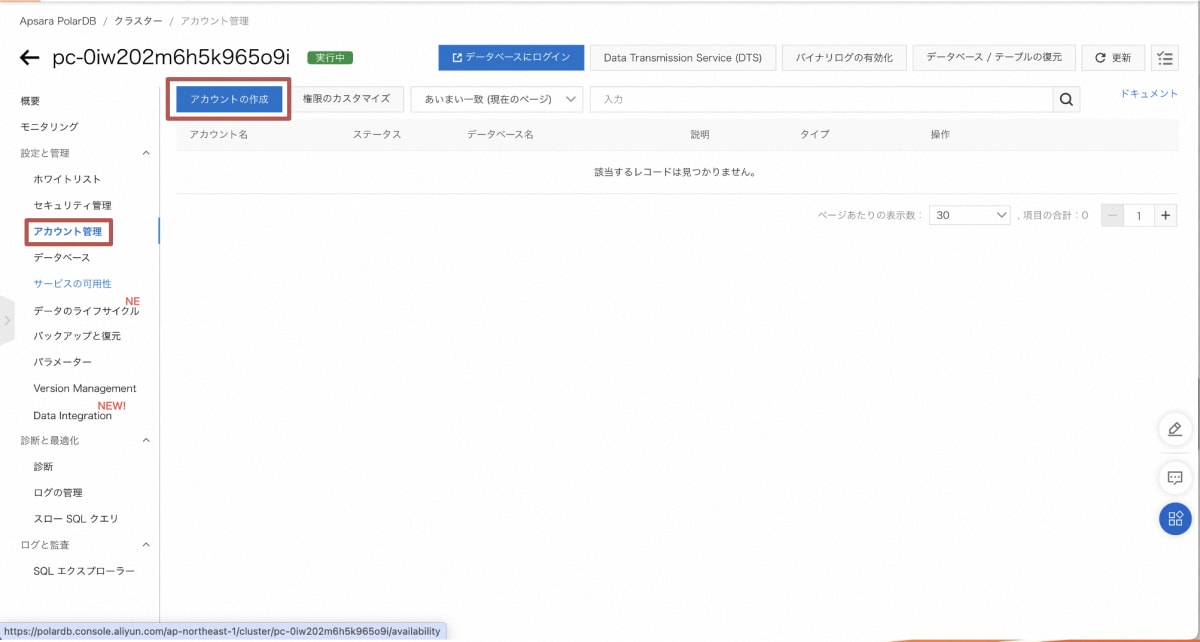Open the task list icon in the top-right toolbar
Image resolution: width=1200 pixels, height=642 pixels.
pyautogui.click(x=1164, y=57)
